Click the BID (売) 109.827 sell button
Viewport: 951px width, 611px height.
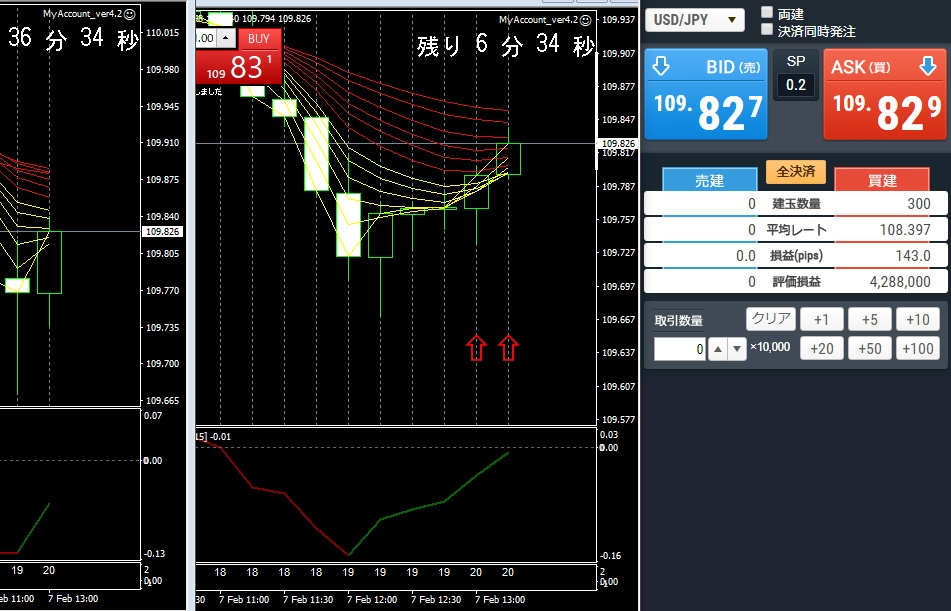click(706, 95)
